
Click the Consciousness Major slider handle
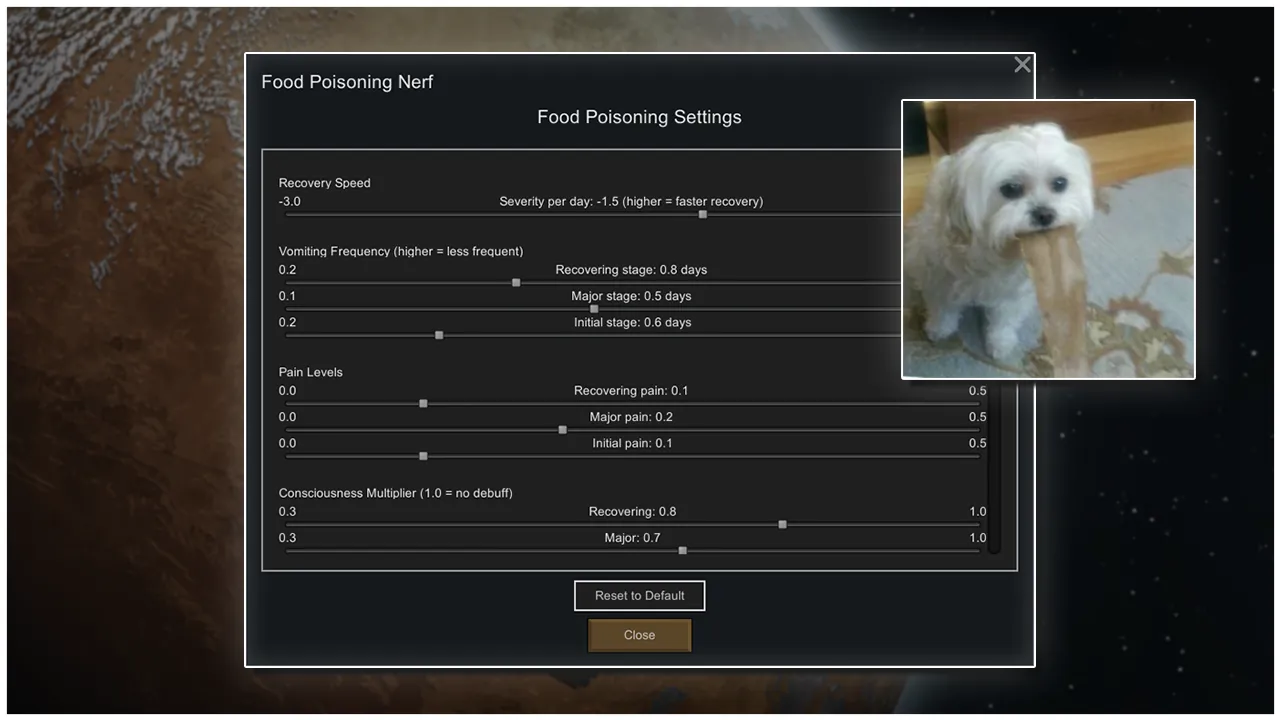pyautogui.click(x=683, y=550)
